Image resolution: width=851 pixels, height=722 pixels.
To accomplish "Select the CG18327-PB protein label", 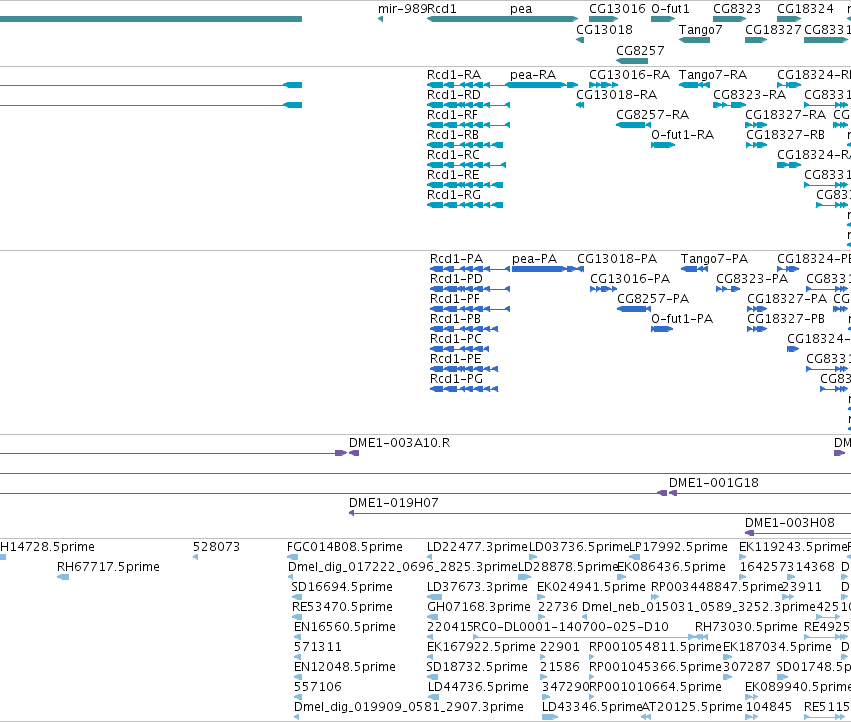I will pos(786,319).
